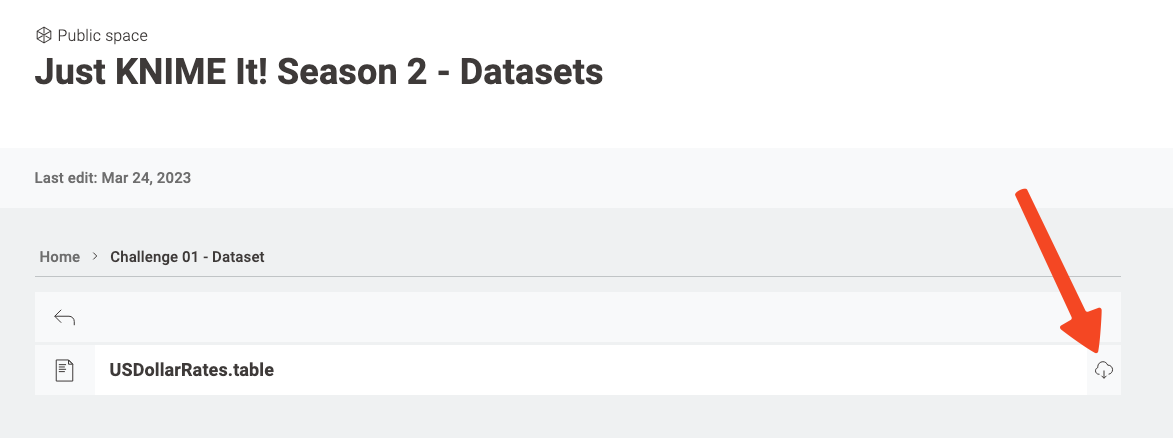The height and width of the screenshot is (438, 1173).
Task: Click the Mar 24, 2023 date
Action: 146,178
